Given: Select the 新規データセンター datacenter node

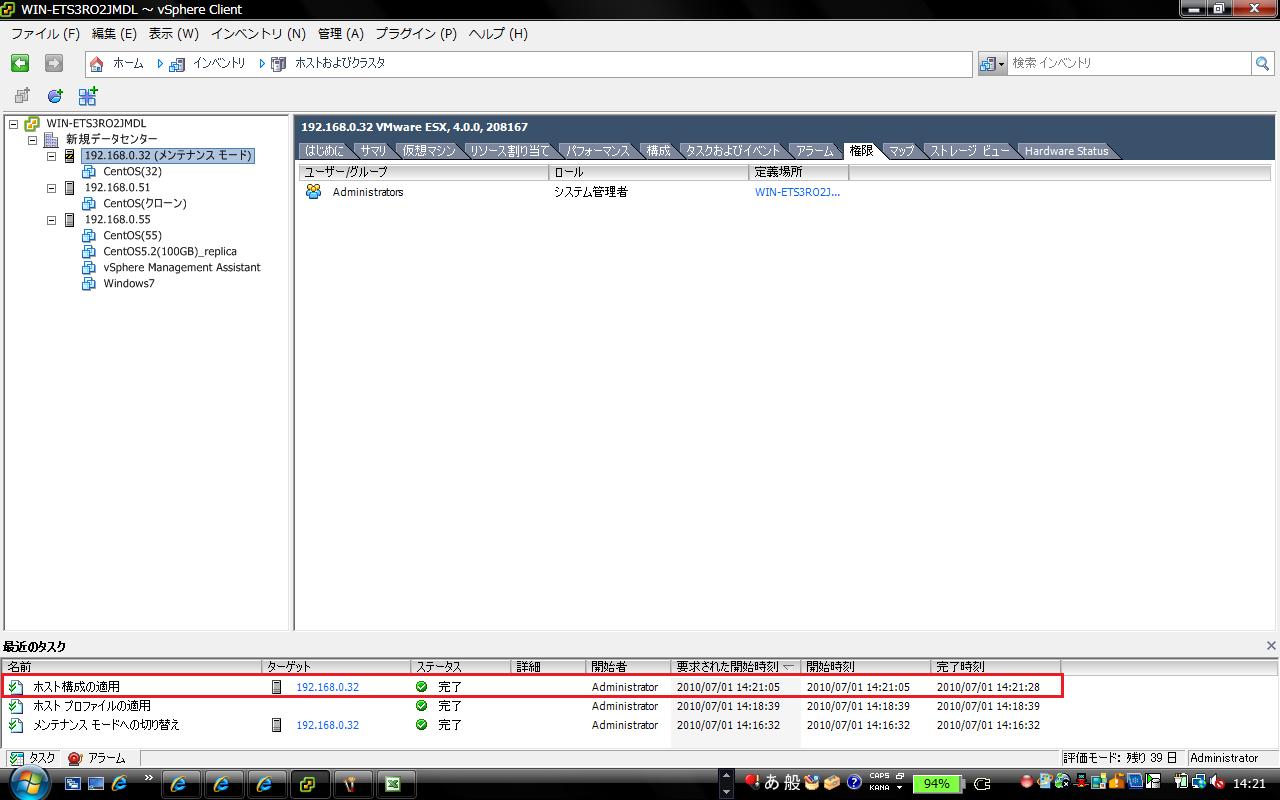Looking at the screenshot, I should 112,139.
